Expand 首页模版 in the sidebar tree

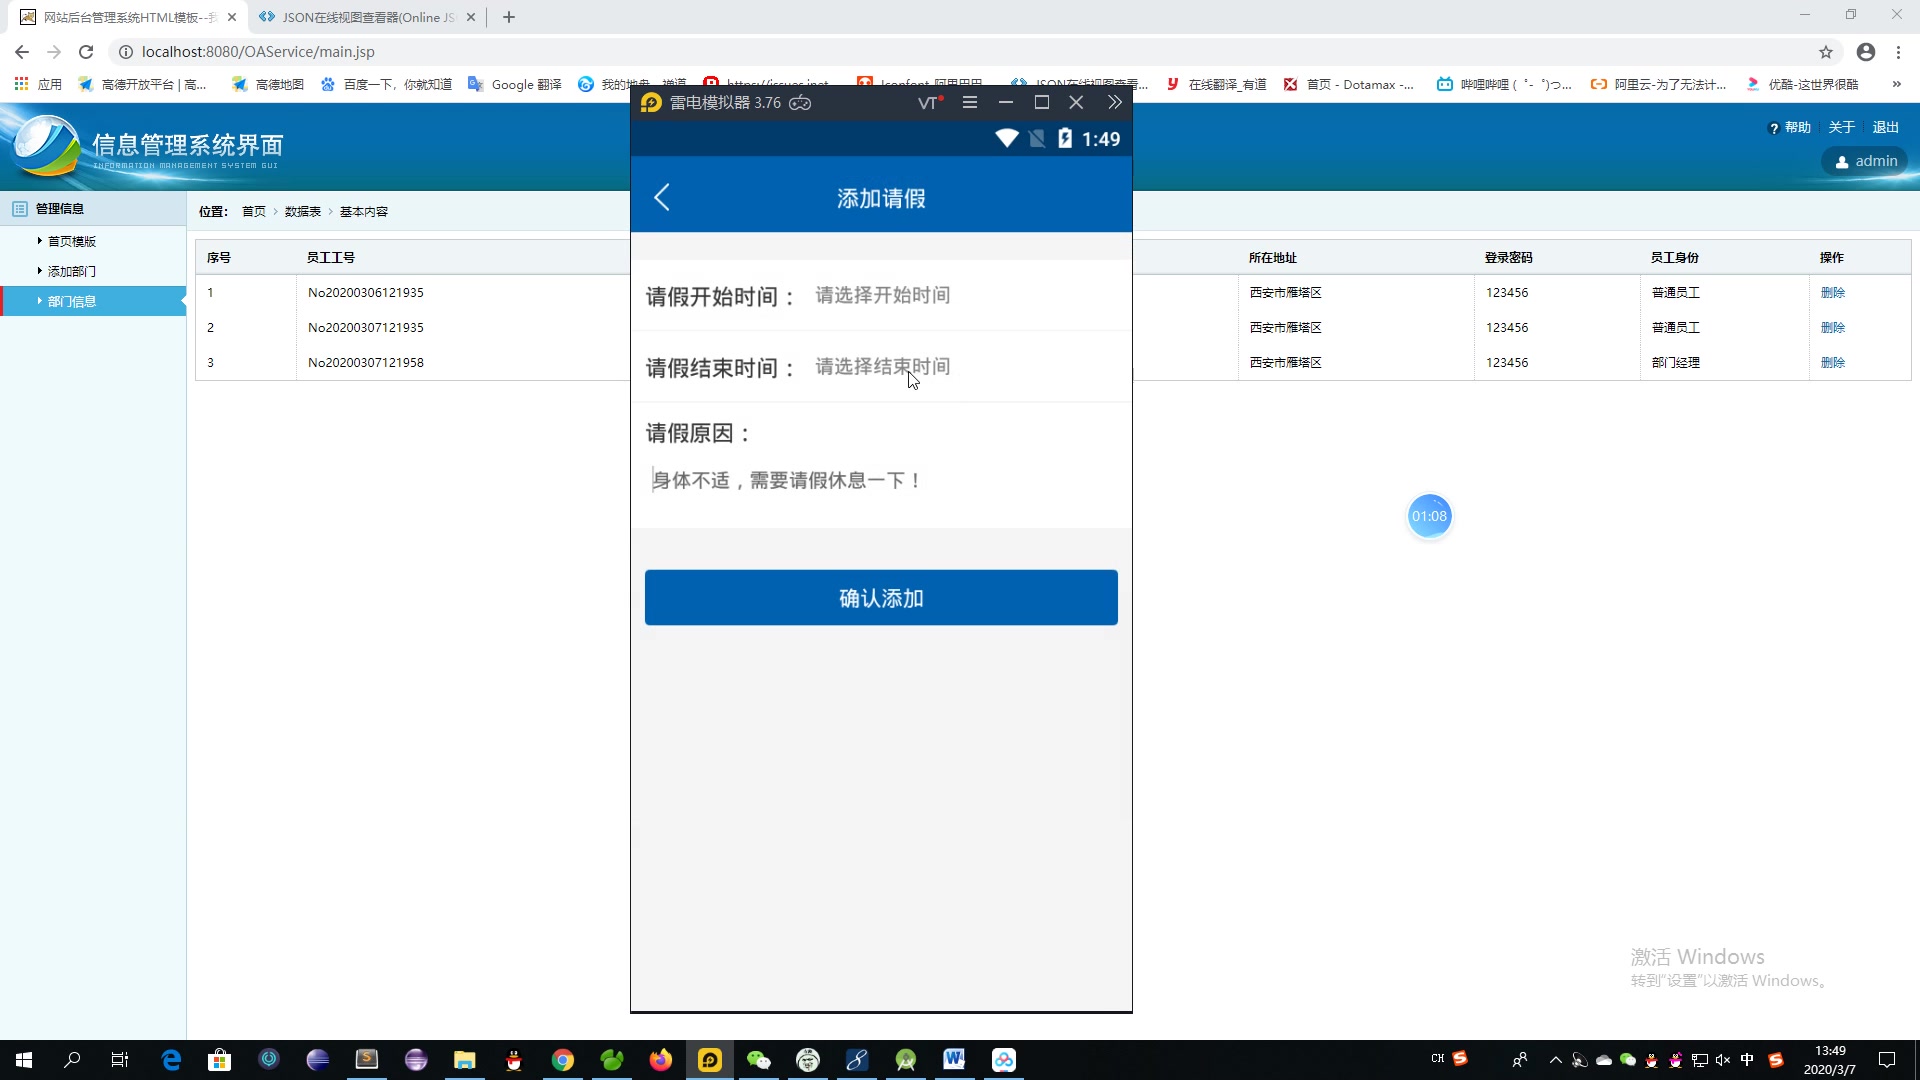click(x=72, y=241)
